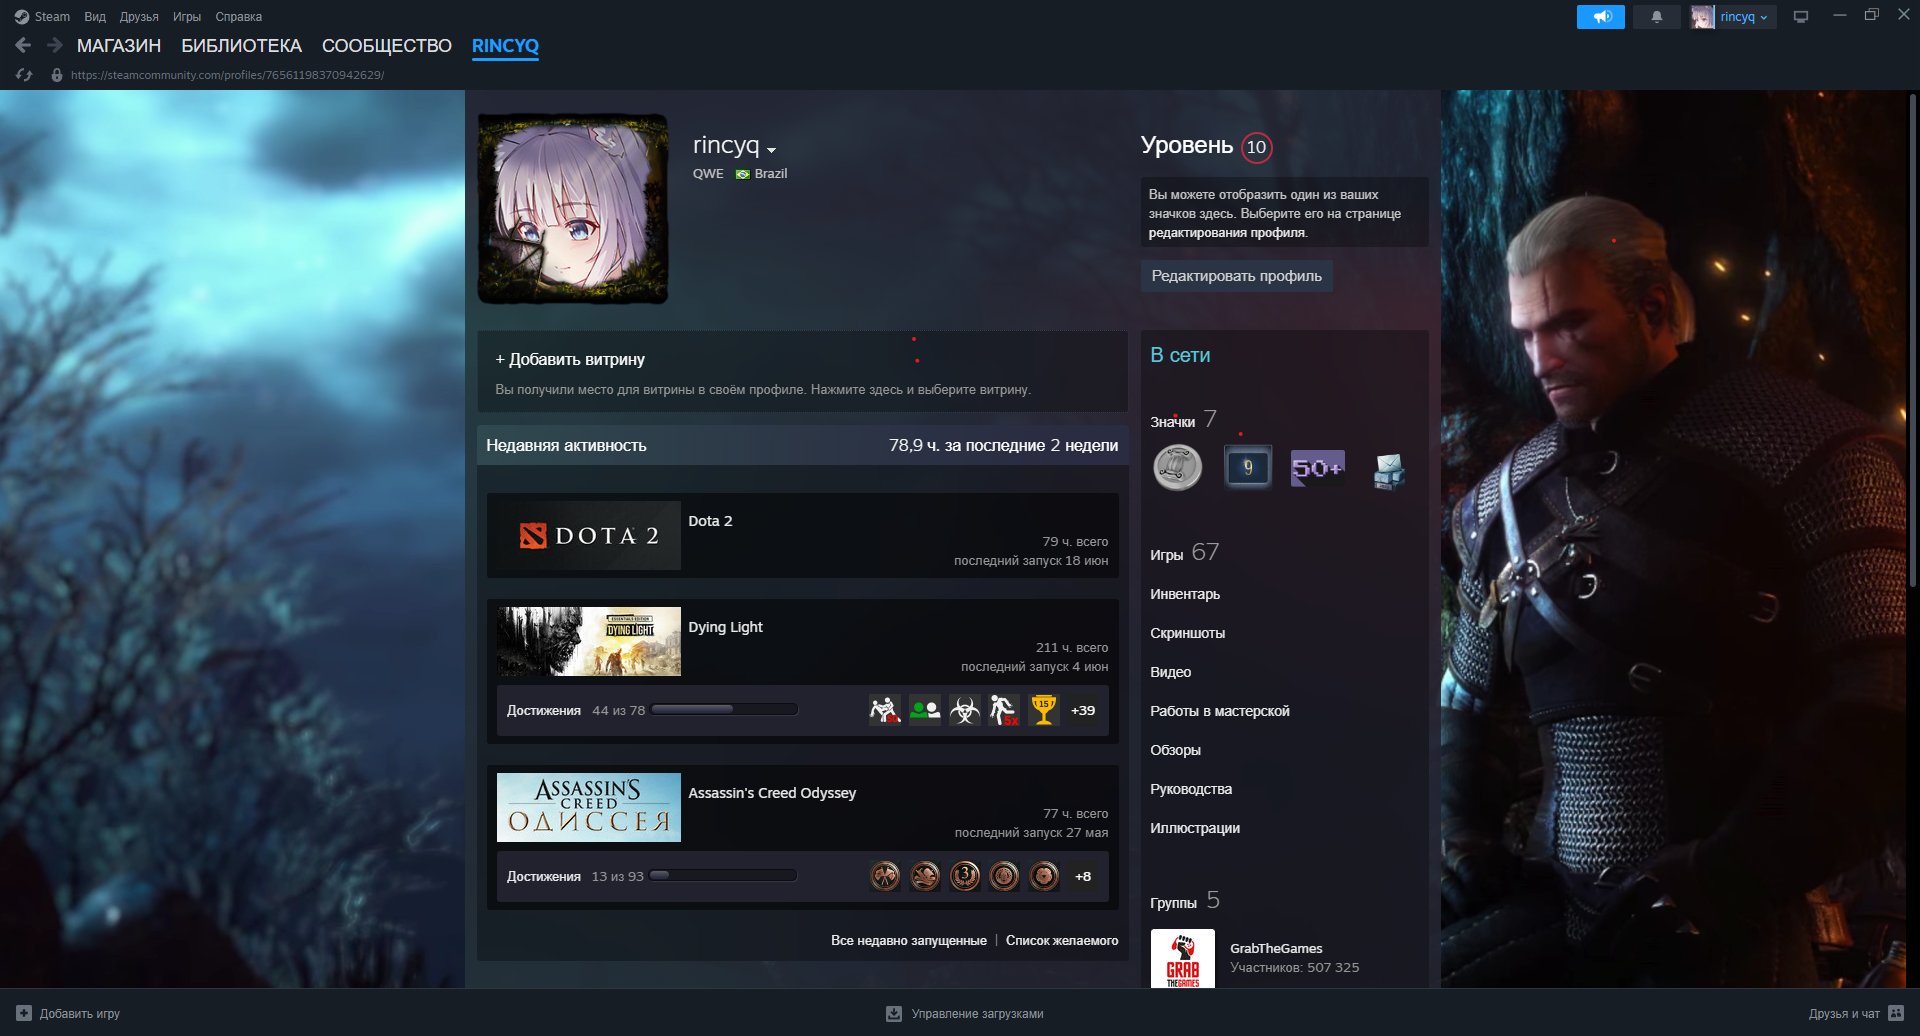
Task: Select second Dying Light achievement icon
Action: tap(925, 710)
